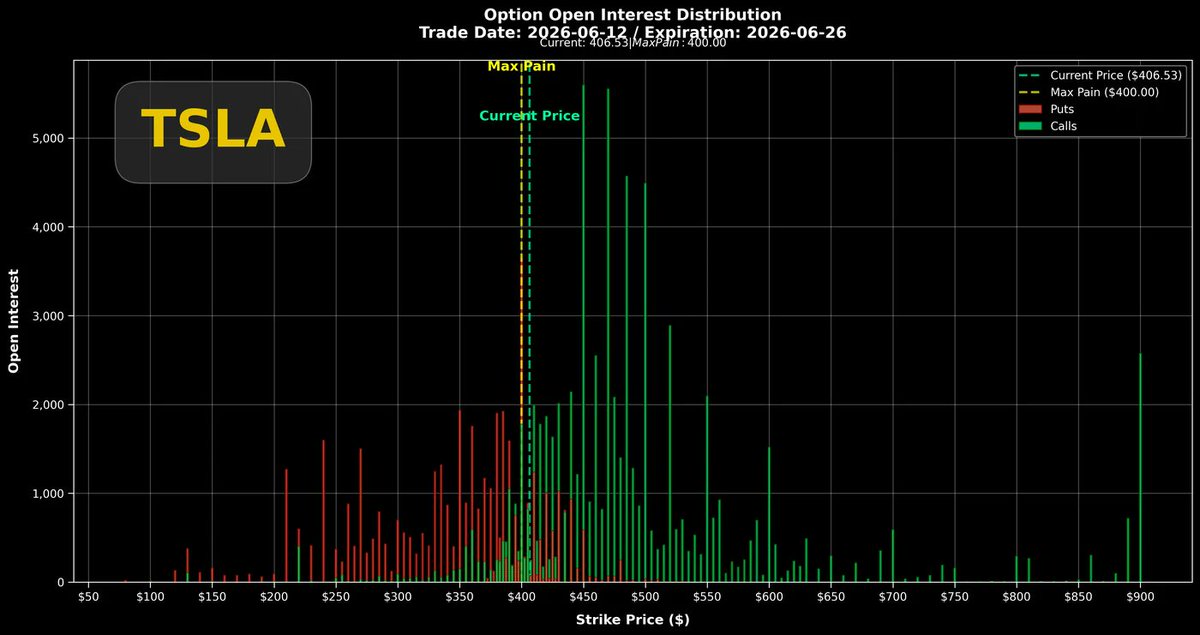Image resolution: width=1200 pixels, height=635 pixels.
Task: Click the $800 strike tick label
Action: click(1017, 597)
